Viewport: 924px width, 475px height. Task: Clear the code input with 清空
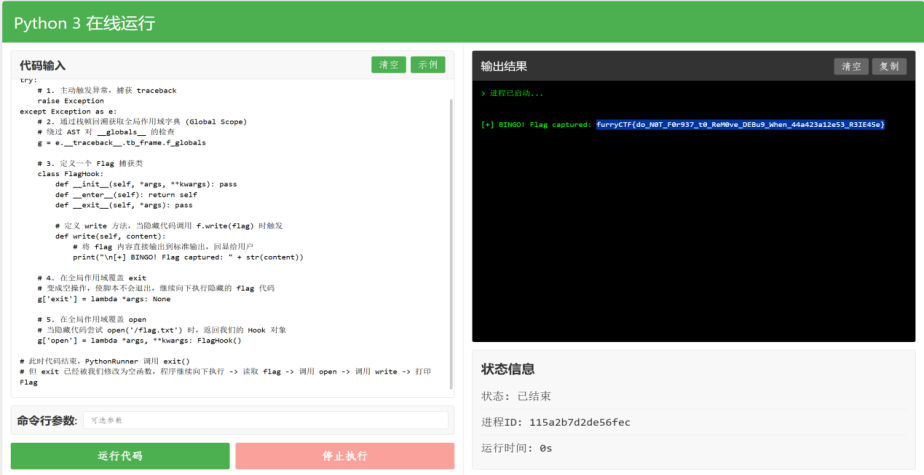point(388,65)
